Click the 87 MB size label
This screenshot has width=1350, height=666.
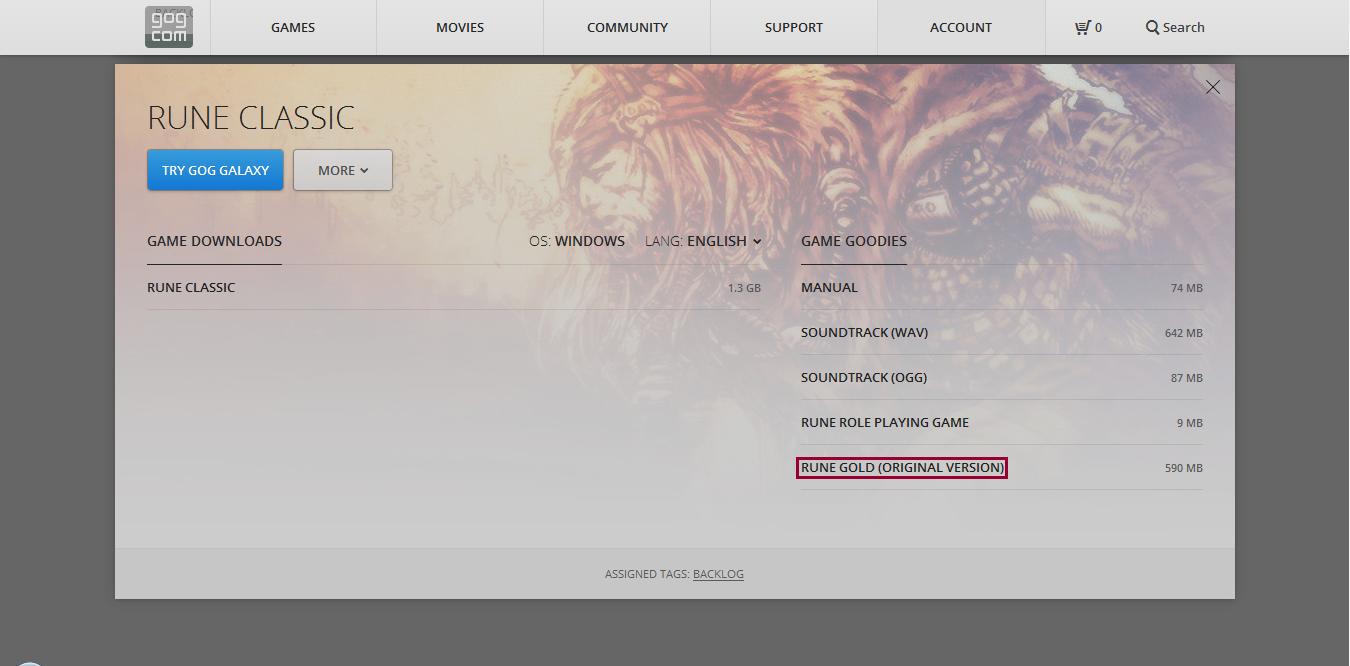tap(1187, 378)
